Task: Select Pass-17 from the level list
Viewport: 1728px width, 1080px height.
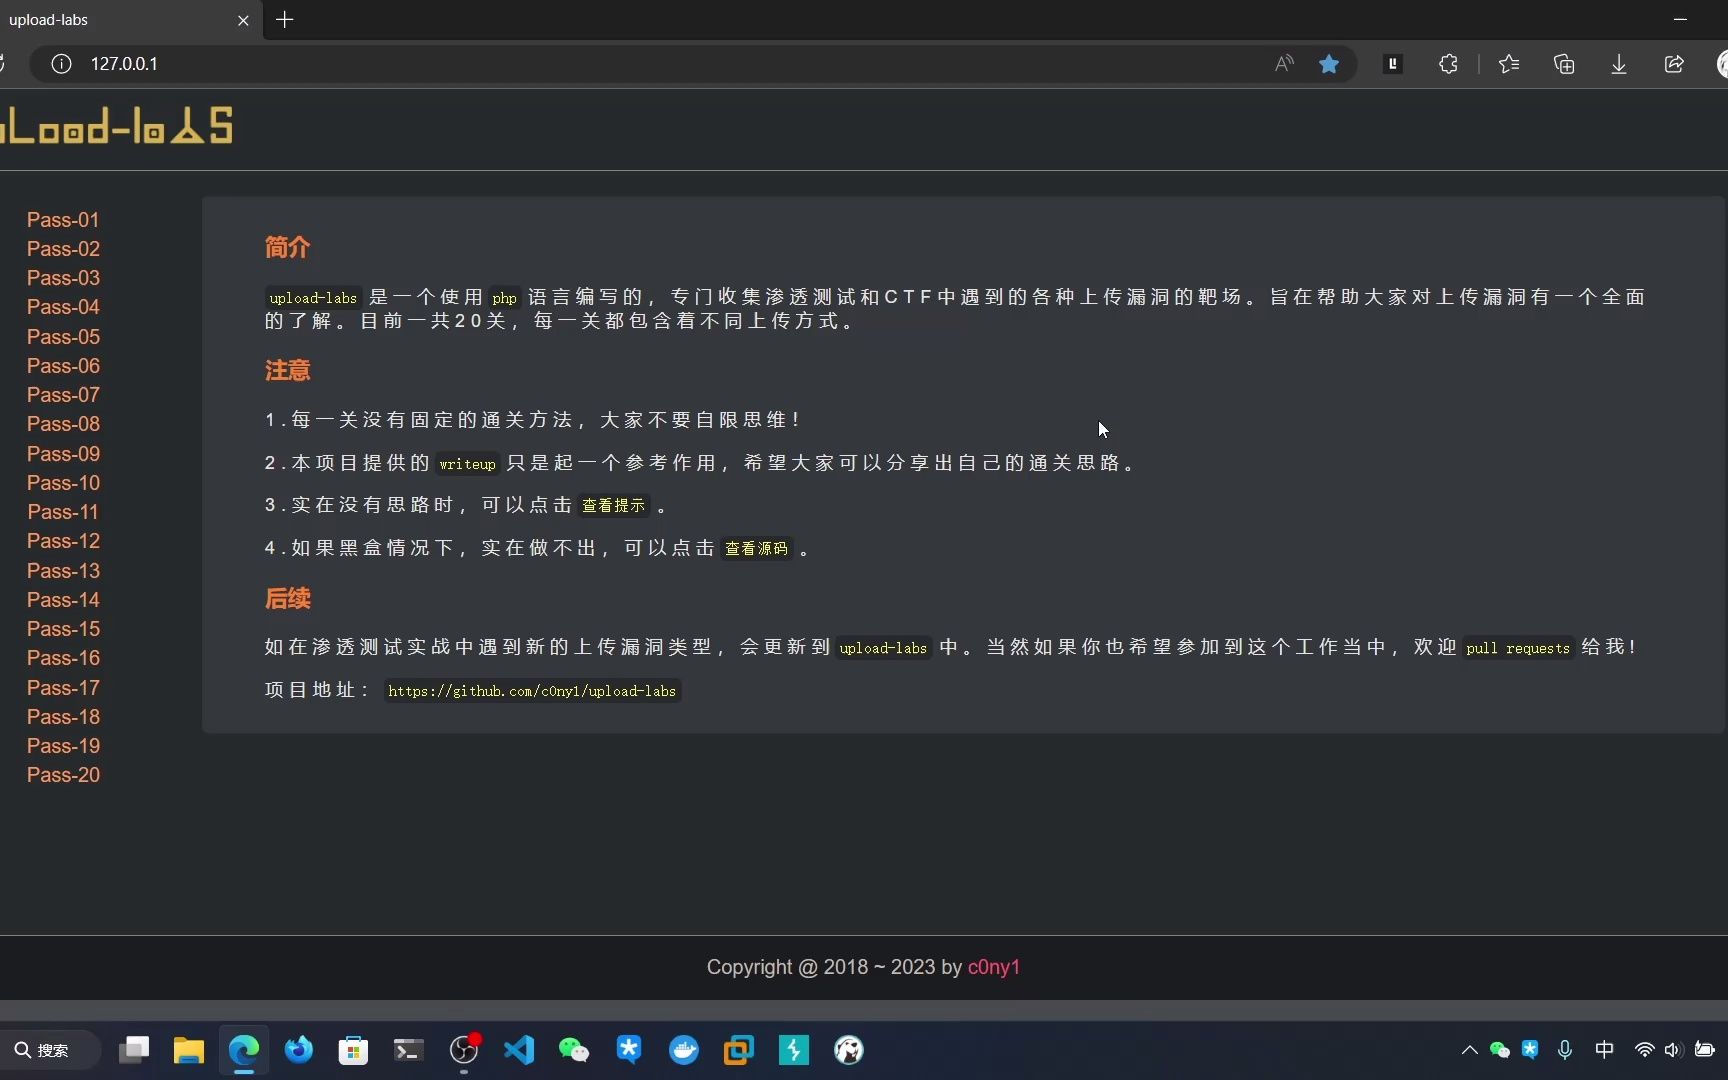Action: pyautogui.click(x=63, y=688)
